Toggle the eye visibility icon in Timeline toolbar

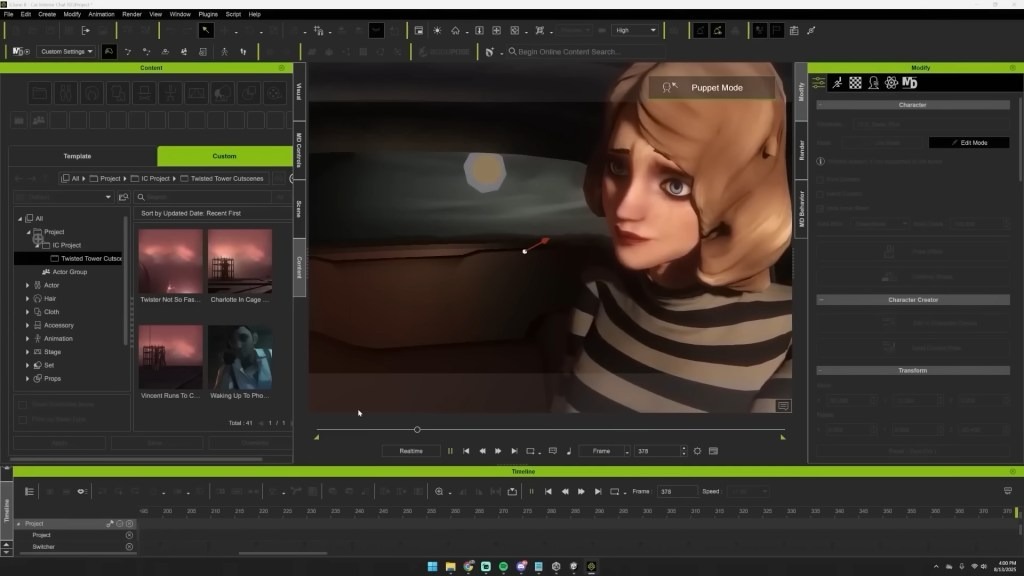tap(82, 491)
